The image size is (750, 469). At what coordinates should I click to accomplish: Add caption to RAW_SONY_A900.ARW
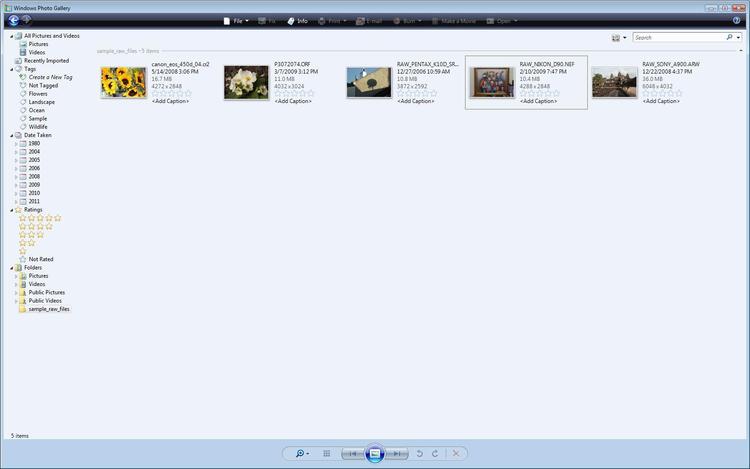661,101
